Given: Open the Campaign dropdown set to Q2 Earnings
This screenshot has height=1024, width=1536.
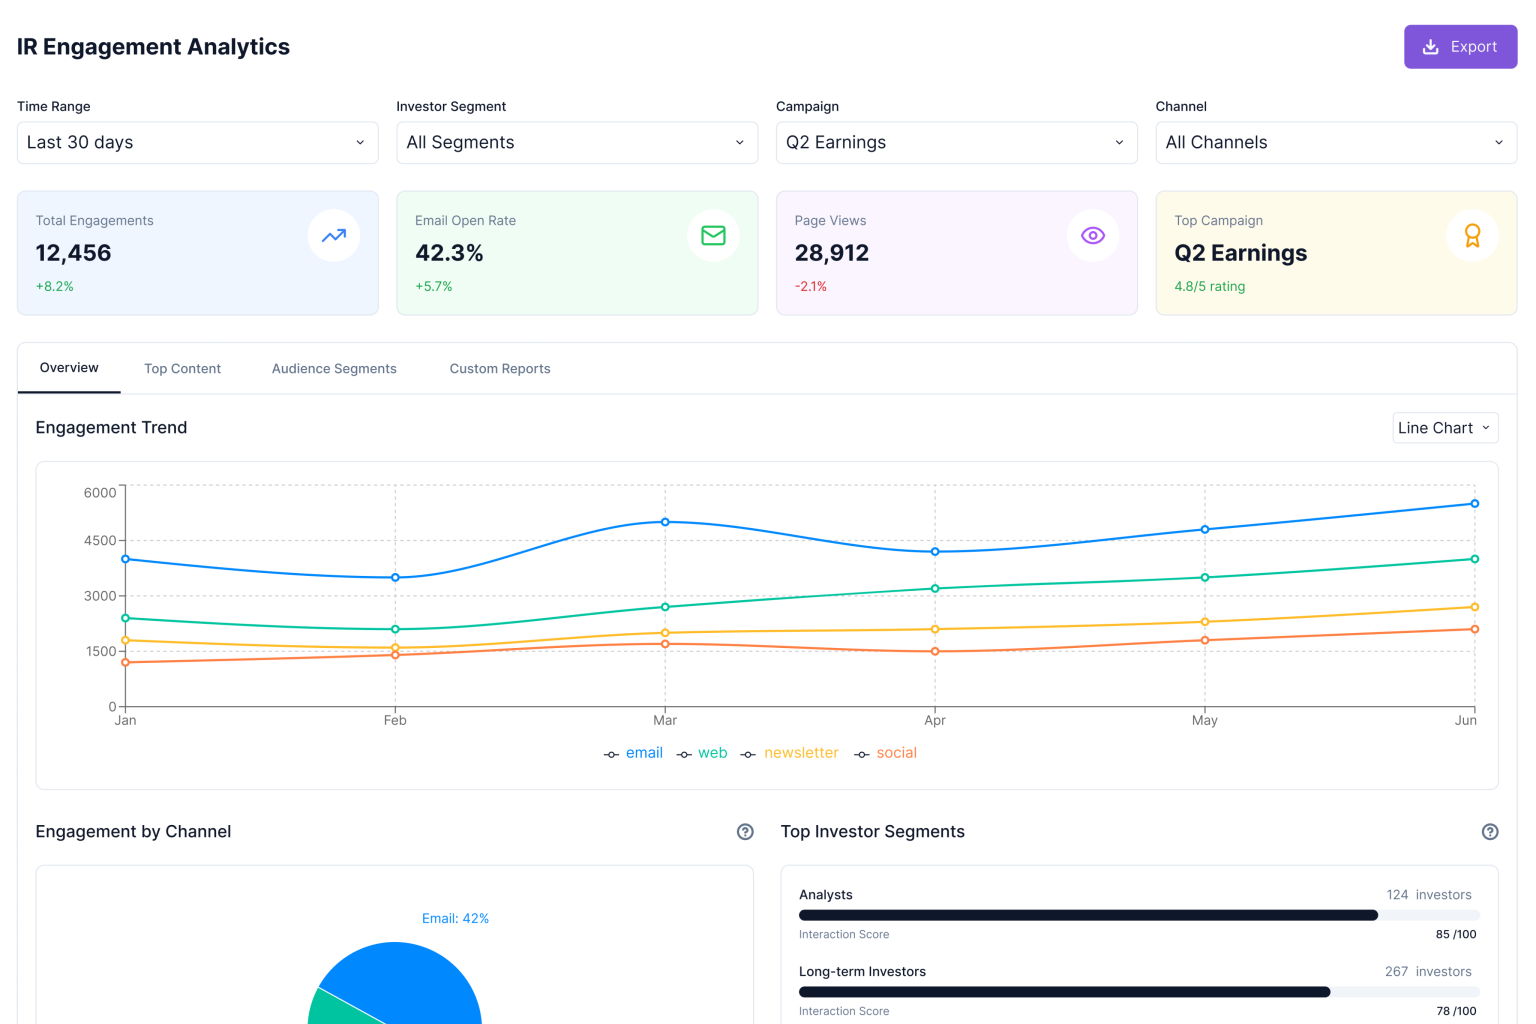Looking at the screenshot, I should click(x=956, y=142).
